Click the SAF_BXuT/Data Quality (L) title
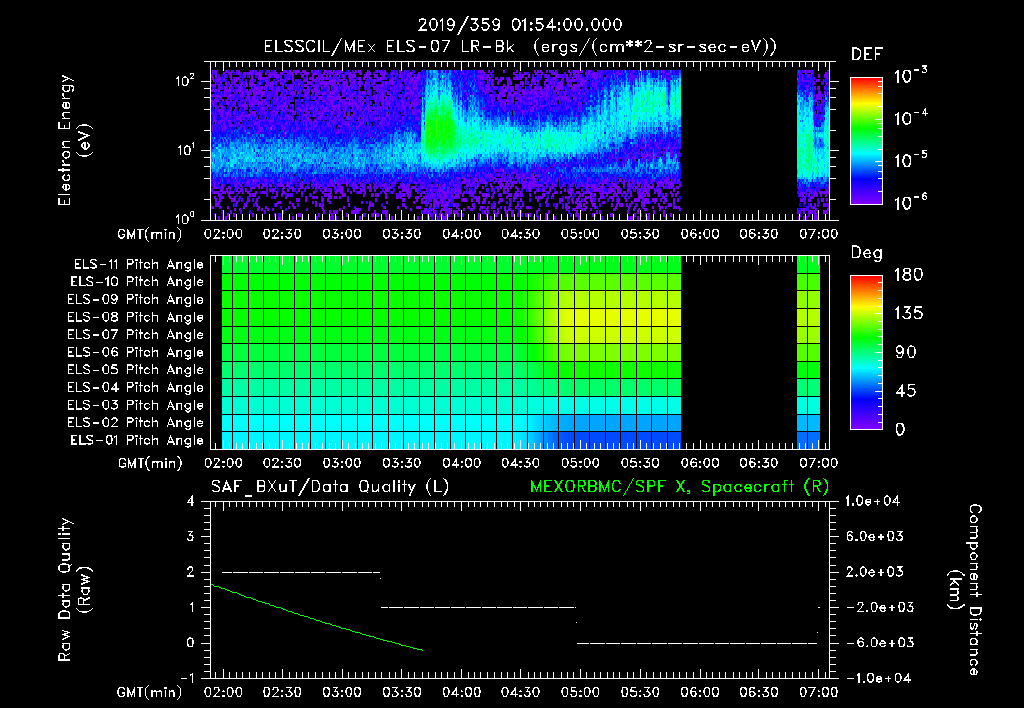Image resolution: width=1024 pixels, height=708 pixels. point(330,487)
